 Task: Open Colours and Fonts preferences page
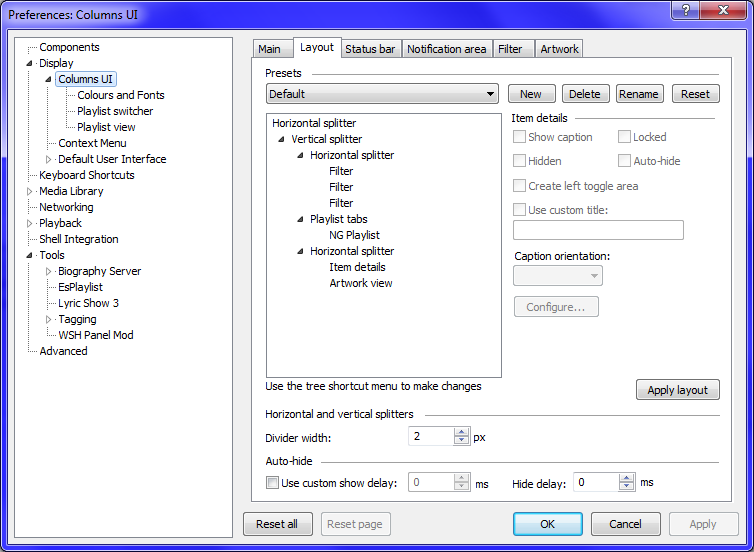click(x=121, y=95)
